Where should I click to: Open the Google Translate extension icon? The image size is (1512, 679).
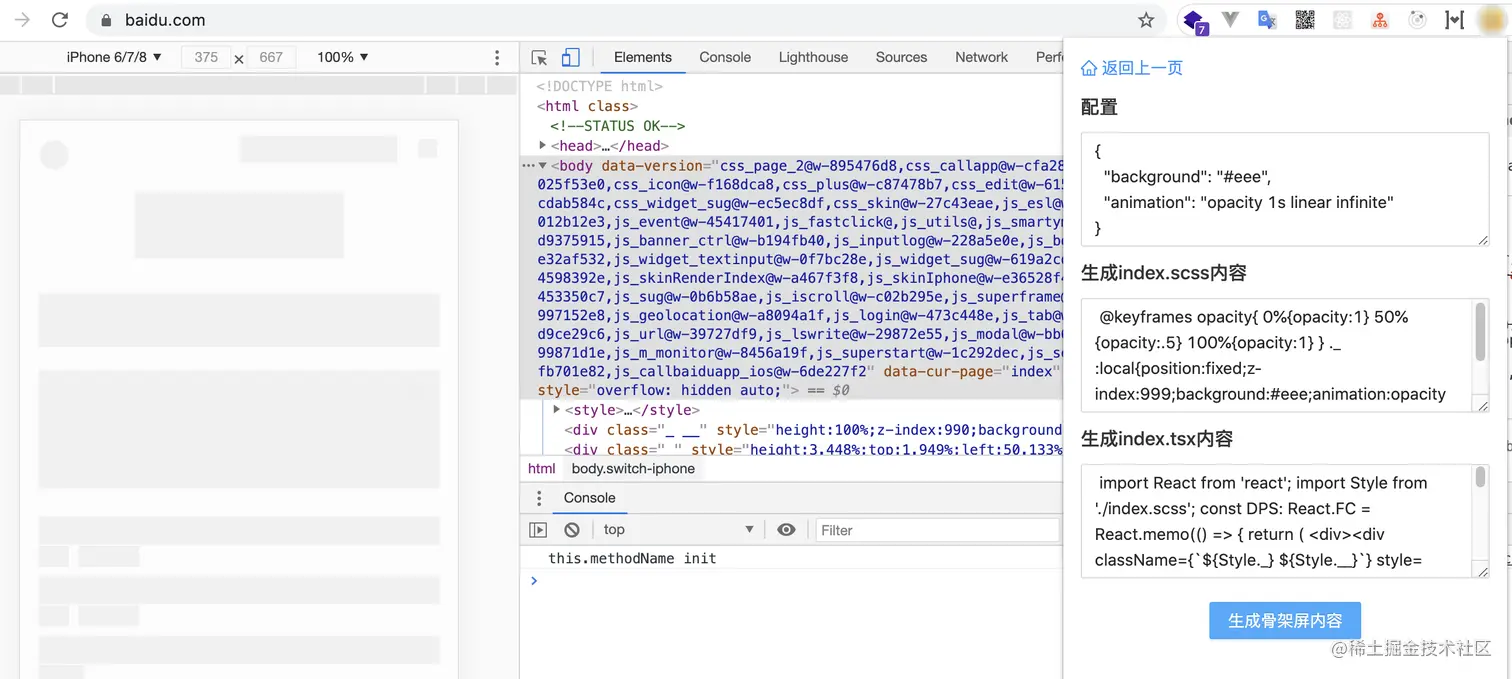(1267, 19)
